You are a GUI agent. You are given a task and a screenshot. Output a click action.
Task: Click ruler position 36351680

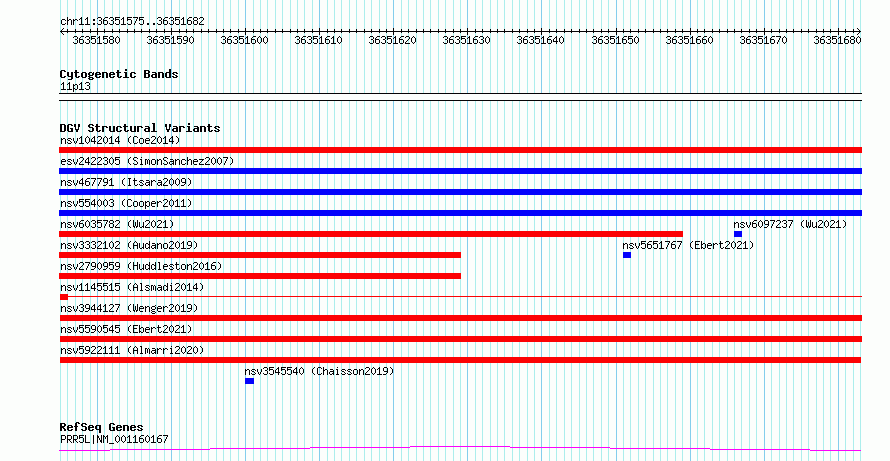(838, 40)
